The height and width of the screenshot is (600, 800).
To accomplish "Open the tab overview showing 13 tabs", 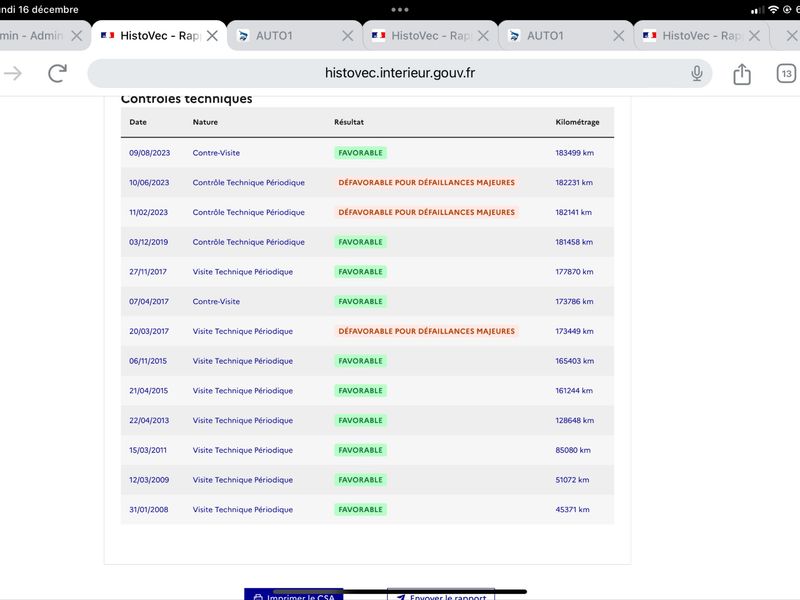I will click(x=786, y=73).
